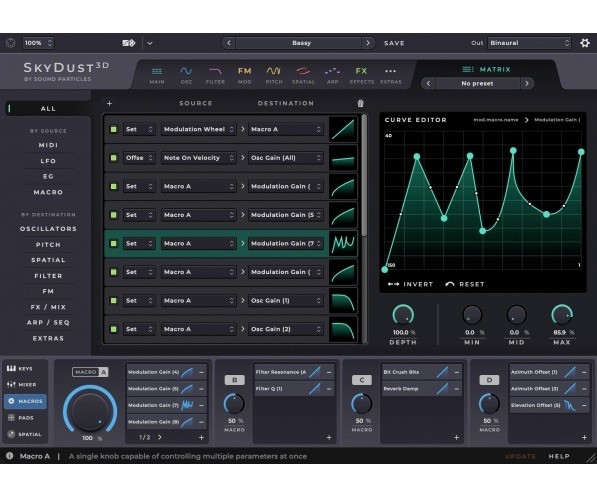Viewport: 597px width, 497px height.
Task: Add a new matrix row with plus
Action: pos(109,103)
